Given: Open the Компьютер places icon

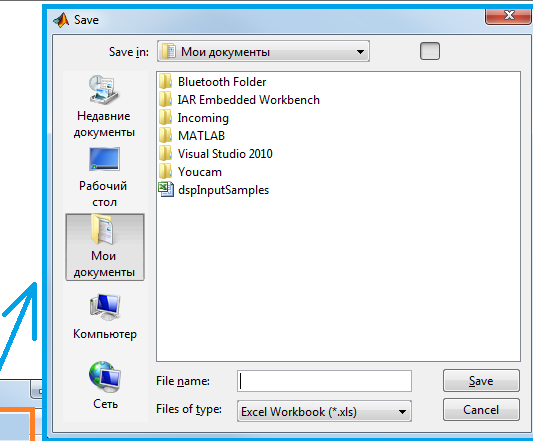Looking at the screenshot, I should click(105, 317).
